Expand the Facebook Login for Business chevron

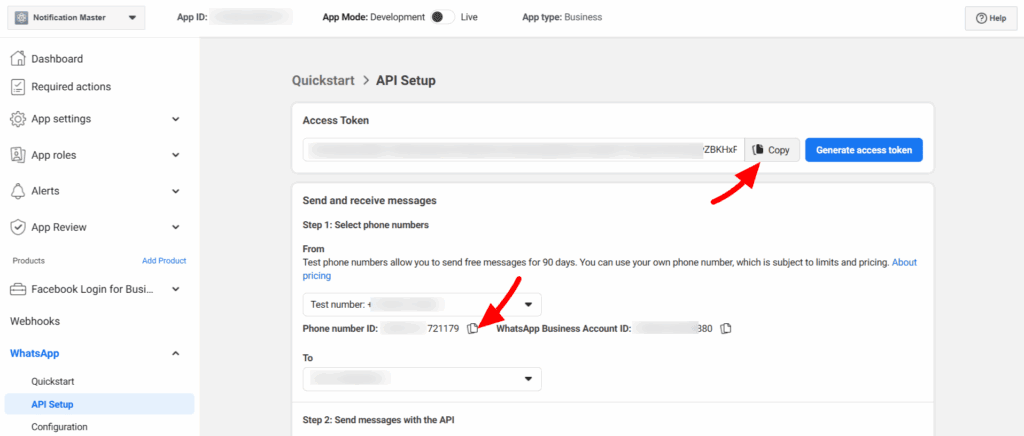[x=175, y=288]
